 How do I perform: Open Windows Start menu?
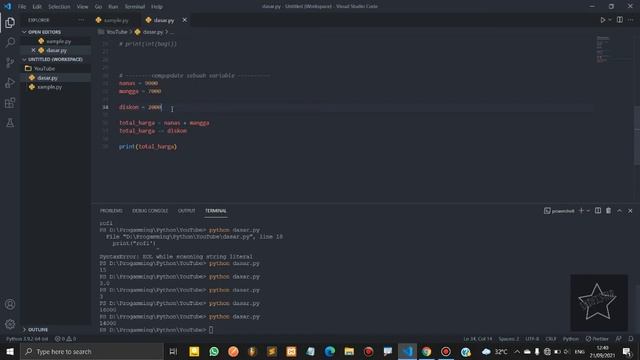pos(10,351)
